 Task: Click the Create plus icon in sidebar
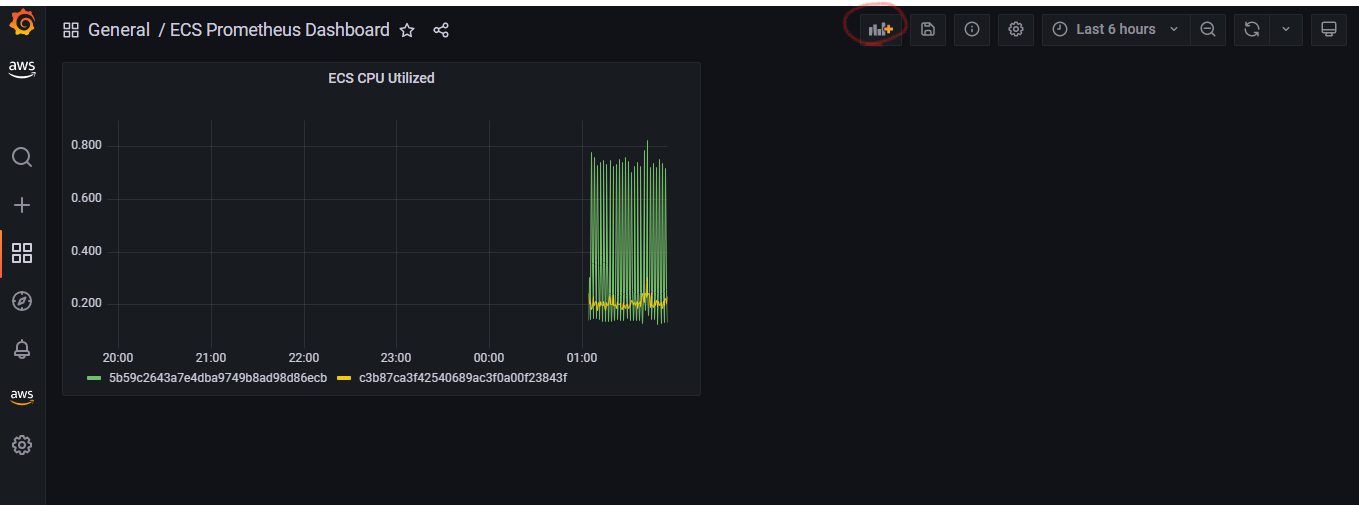point(22,205)
